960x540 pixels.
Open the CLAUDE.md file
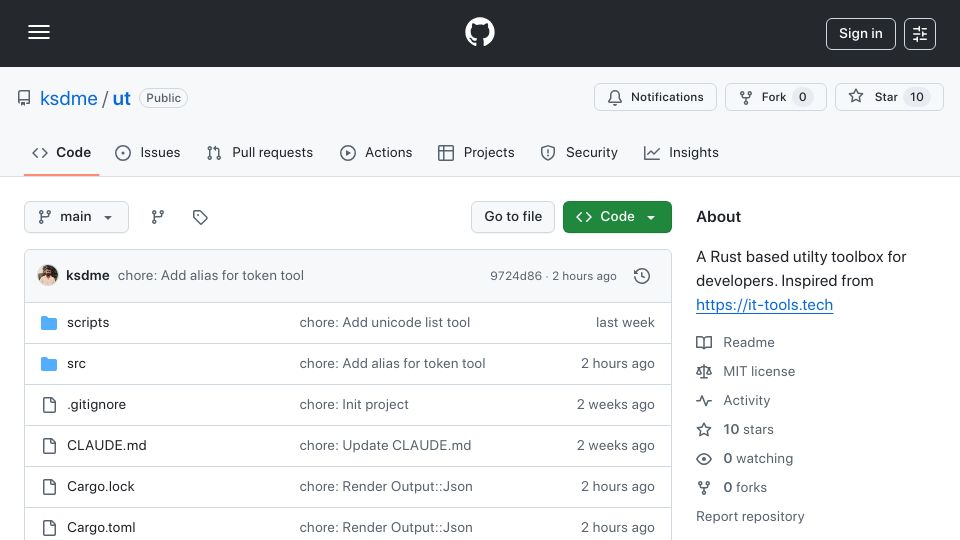click(107, 446)
